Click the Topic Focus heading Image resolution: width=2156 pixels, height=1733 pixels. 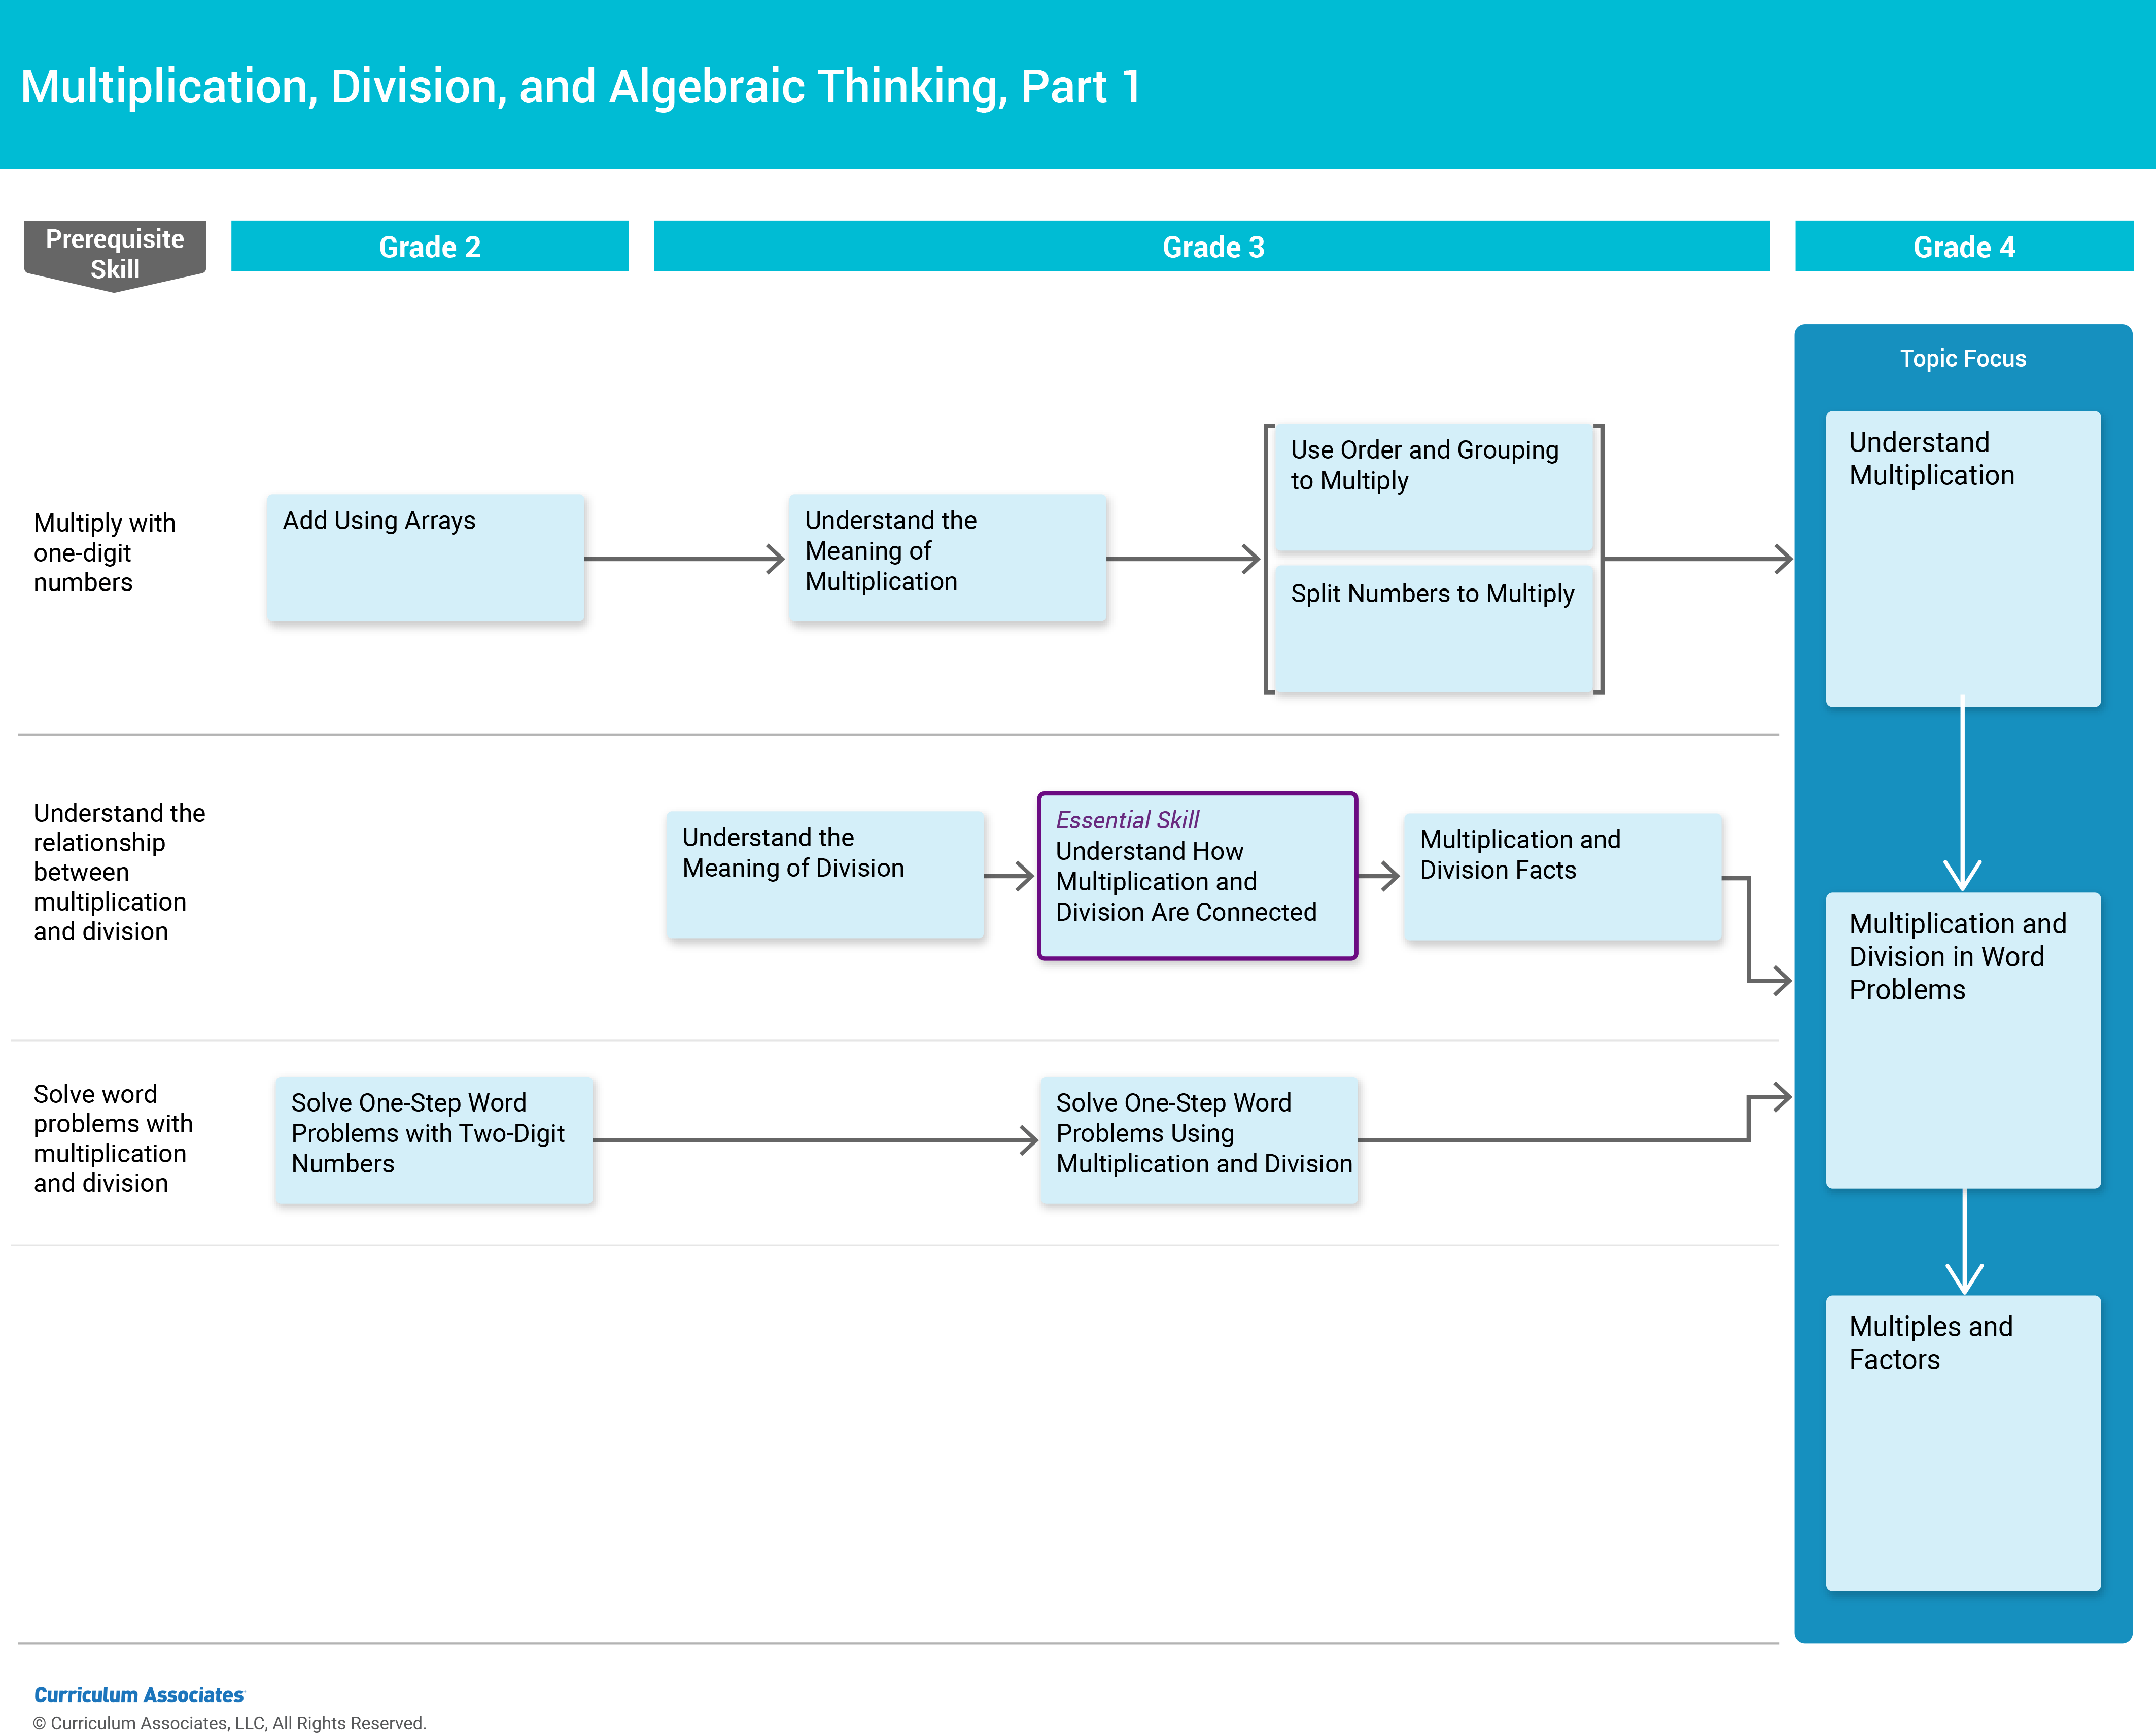tap(1962, 359)
